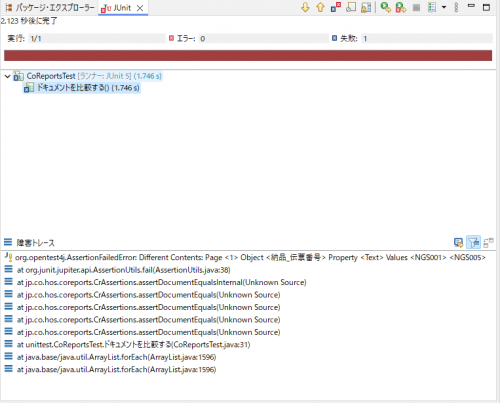Open compare result icon in trace toolbar
Screen dimensions: 500x403
(488, 242)
